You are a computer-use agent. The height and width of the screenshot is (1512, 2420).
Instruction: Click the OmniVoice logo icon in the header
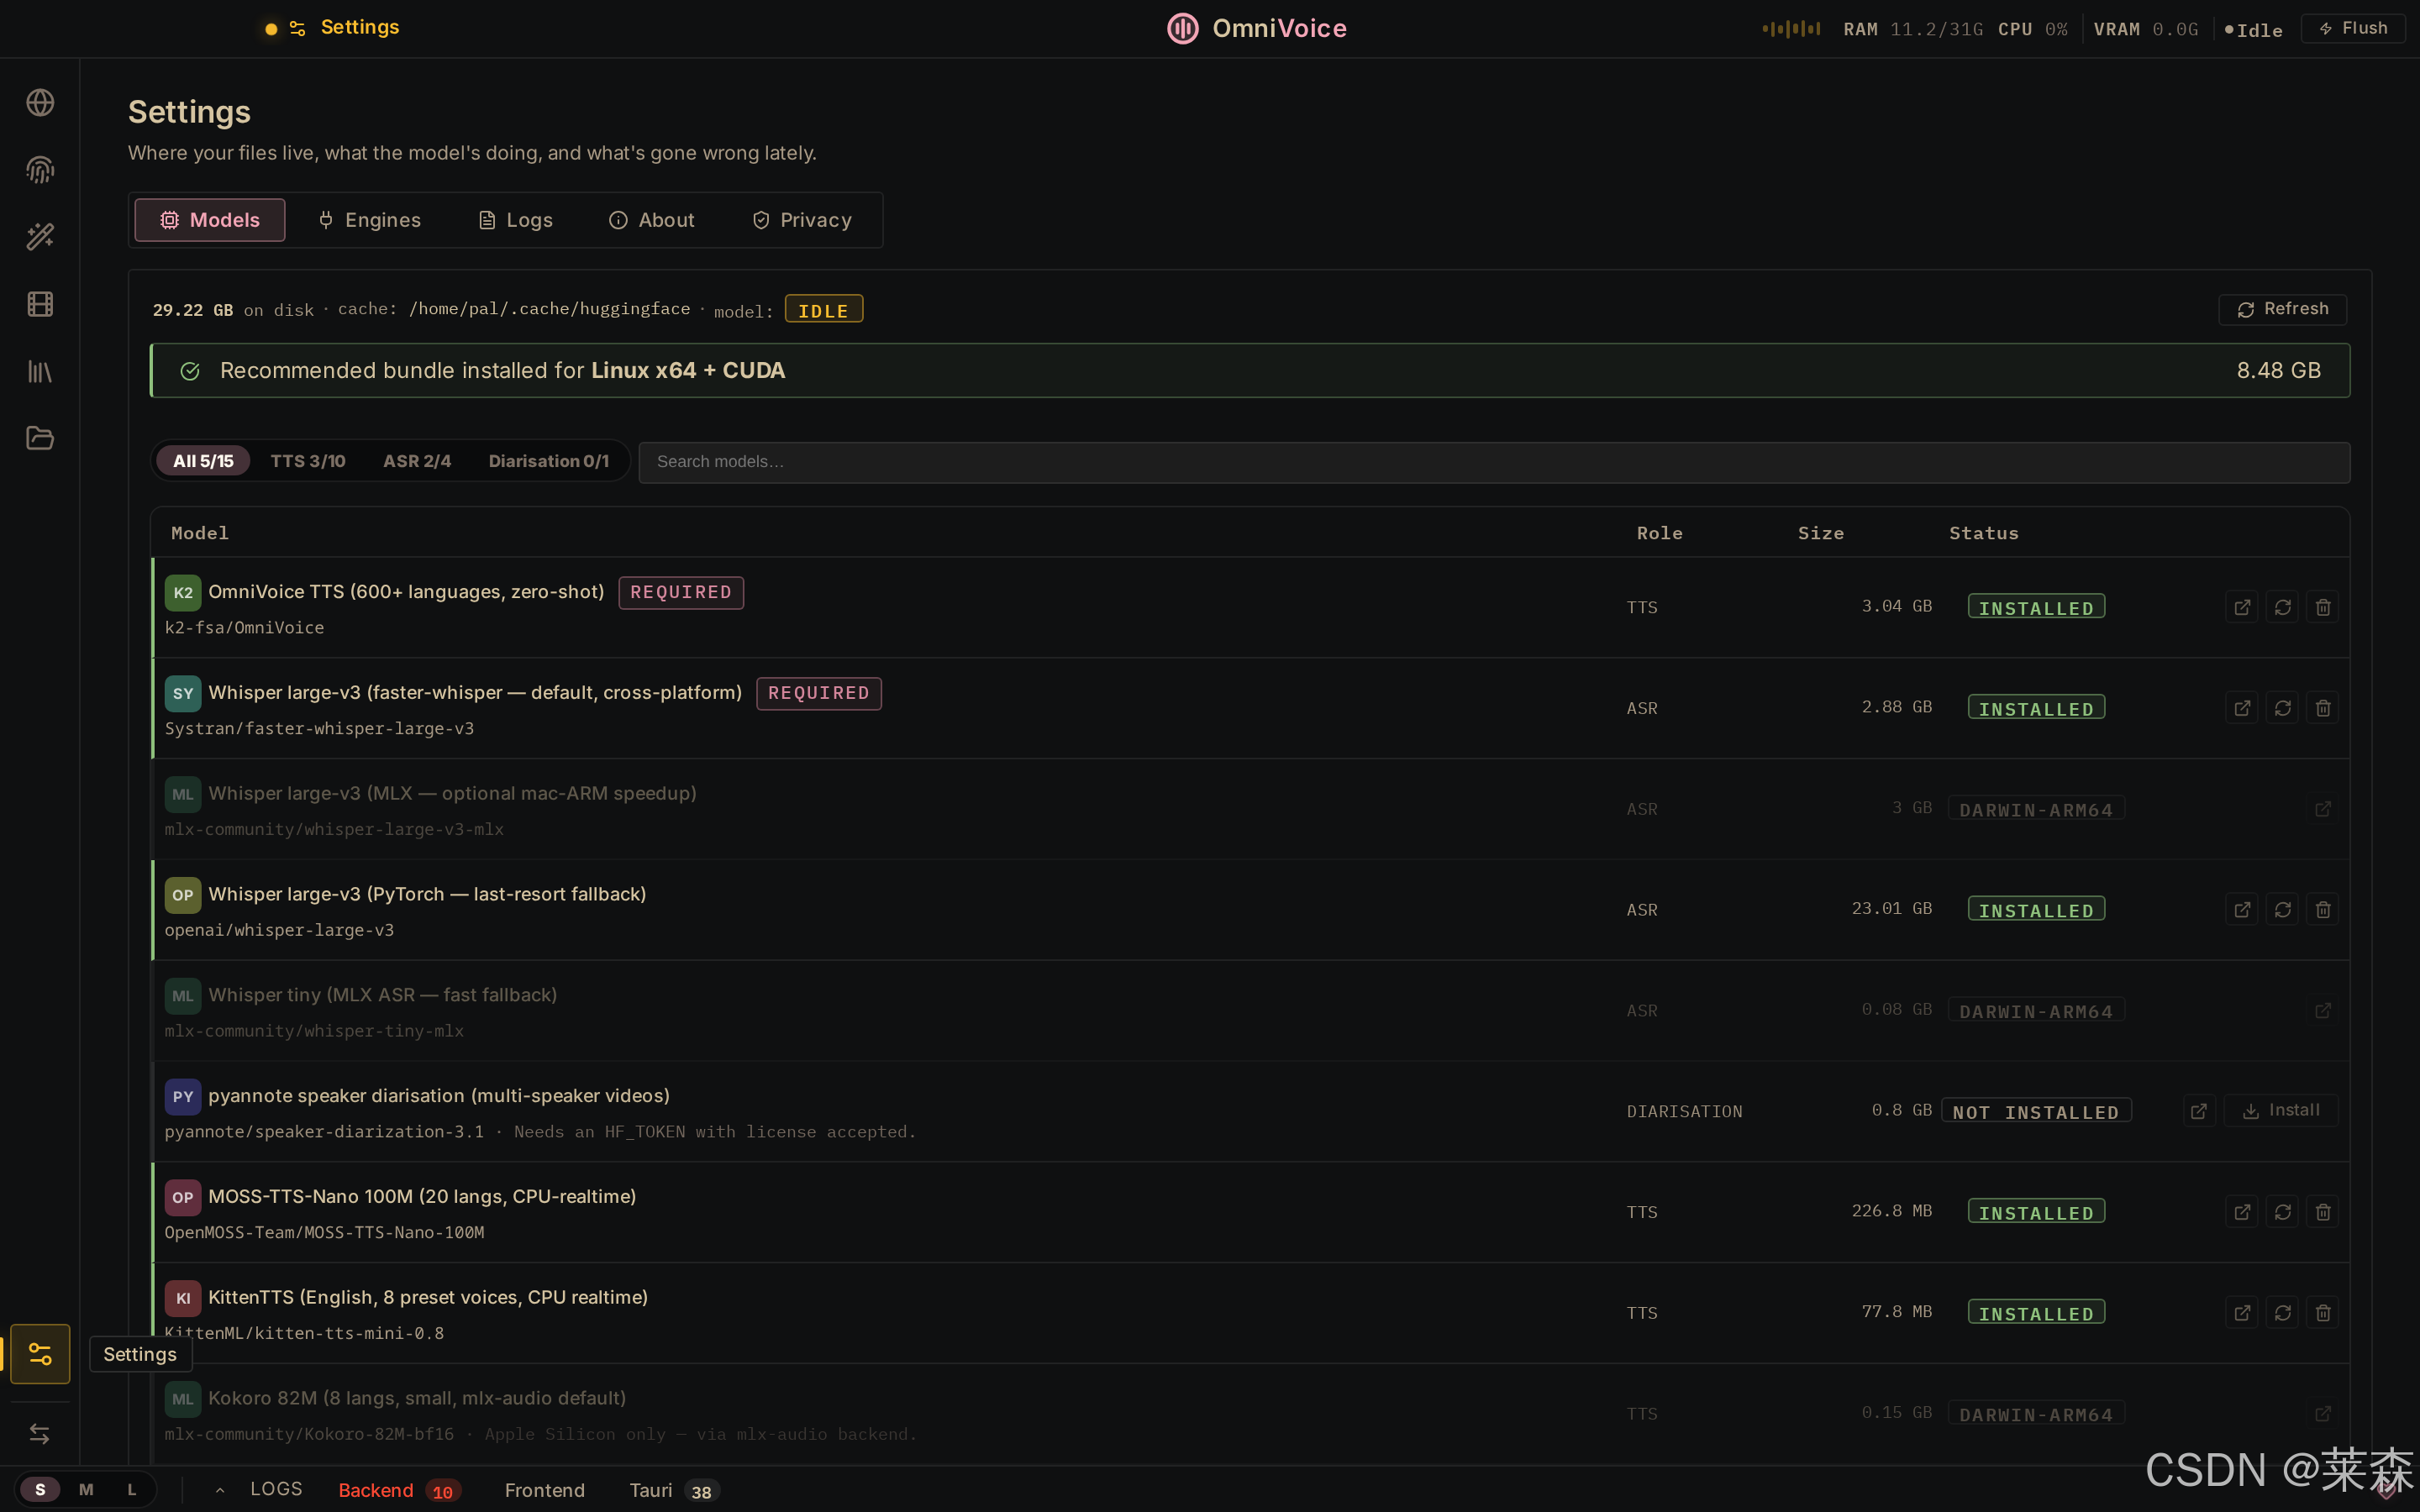pyautogui.click(x=1183, y=28)
